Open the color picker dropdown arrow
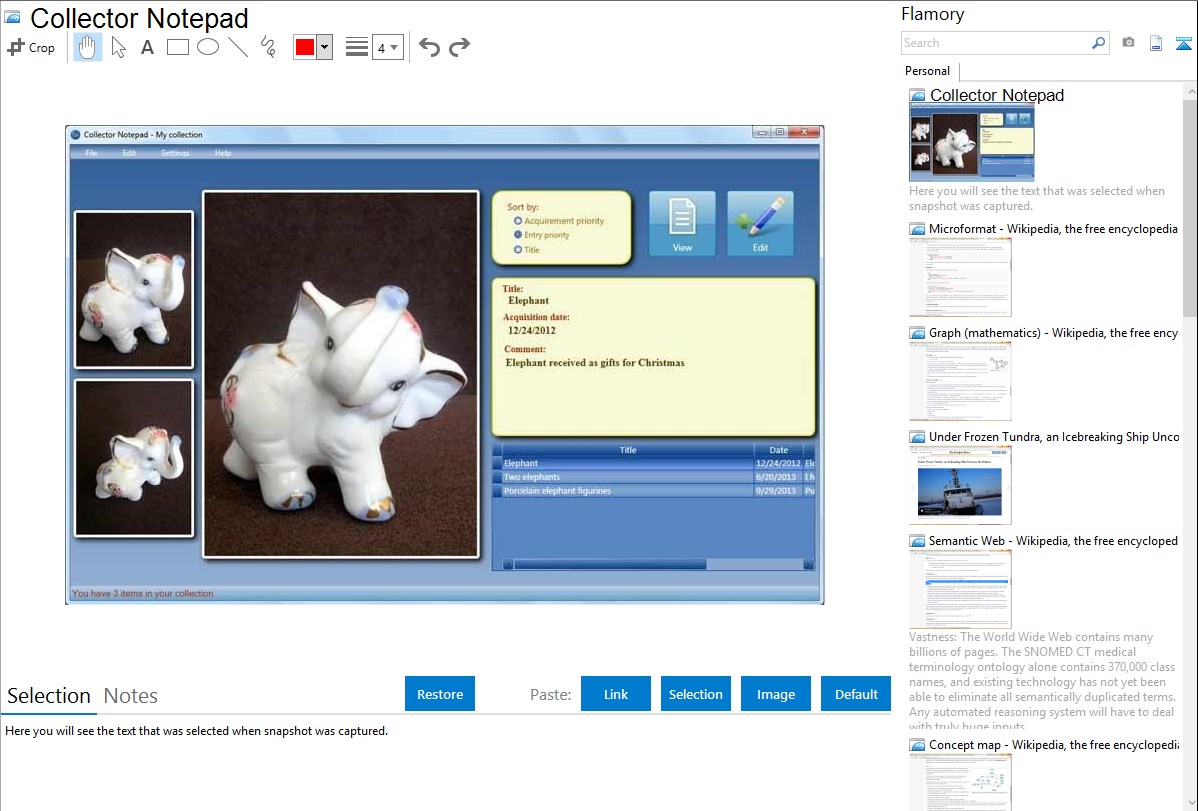1198x811 pixels. click(325, 47)
